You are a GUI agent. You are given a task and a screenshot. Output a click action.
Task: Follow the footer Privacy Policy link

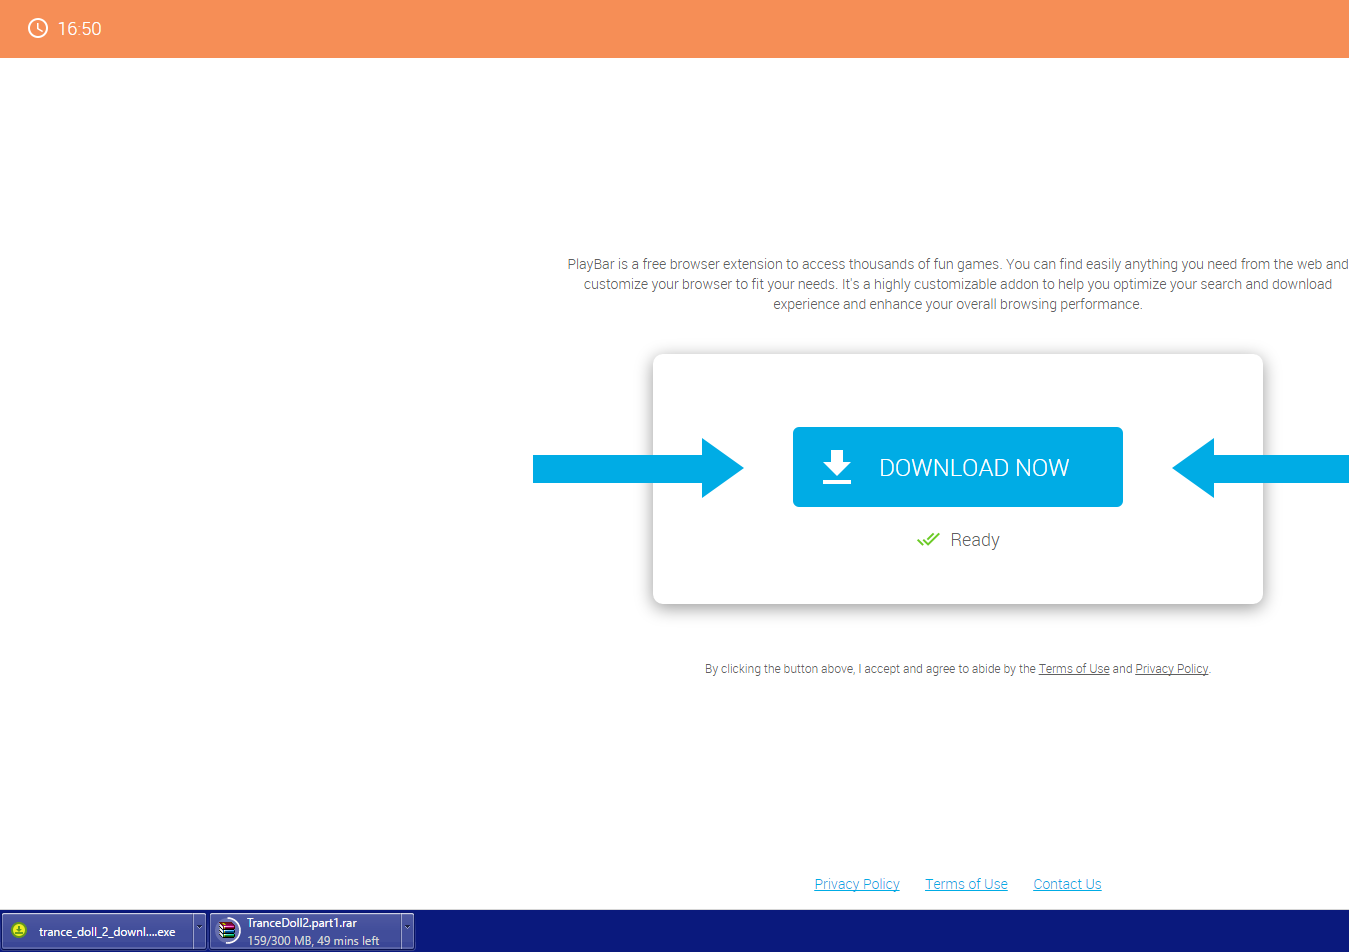(x=856, y=884)
